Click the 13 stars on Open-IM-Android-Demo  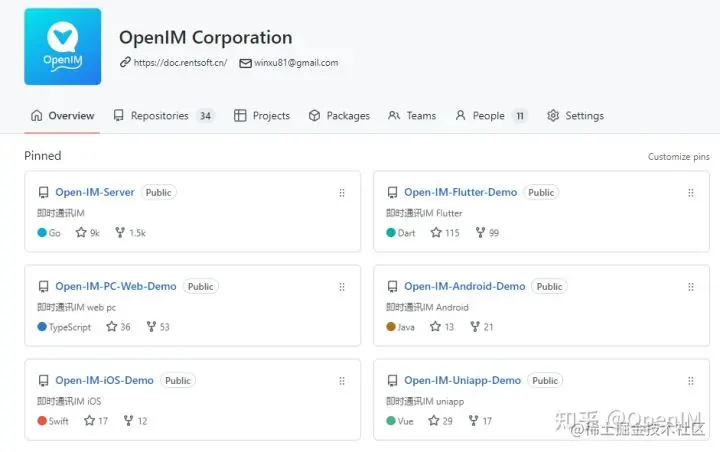point(442,327)
